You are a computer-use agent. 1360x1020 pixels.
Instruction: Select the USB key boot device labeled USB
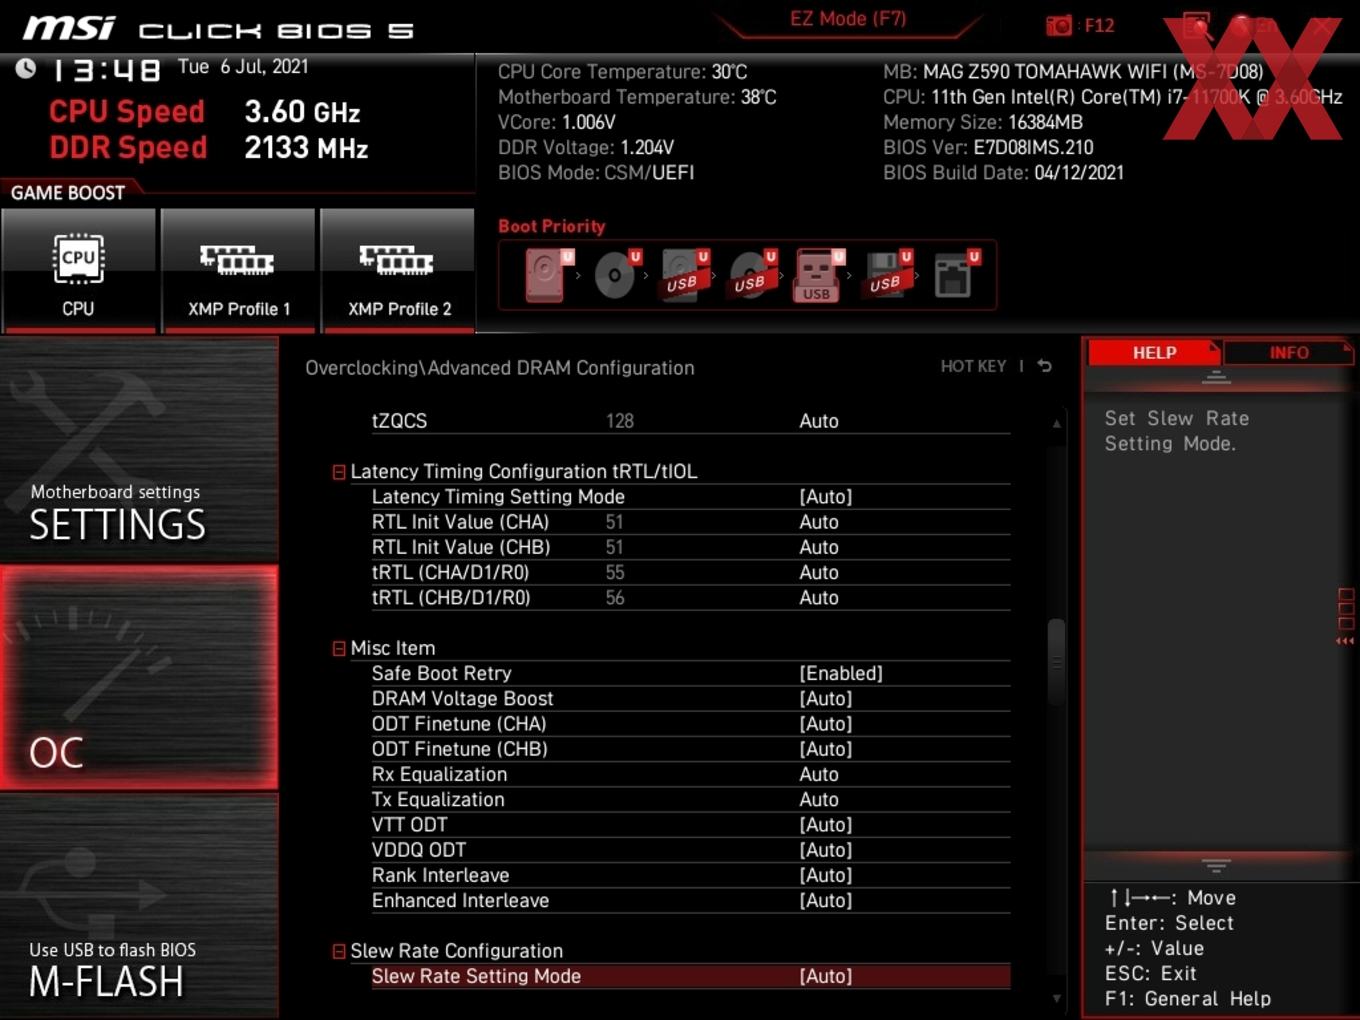tap(817, 275)
